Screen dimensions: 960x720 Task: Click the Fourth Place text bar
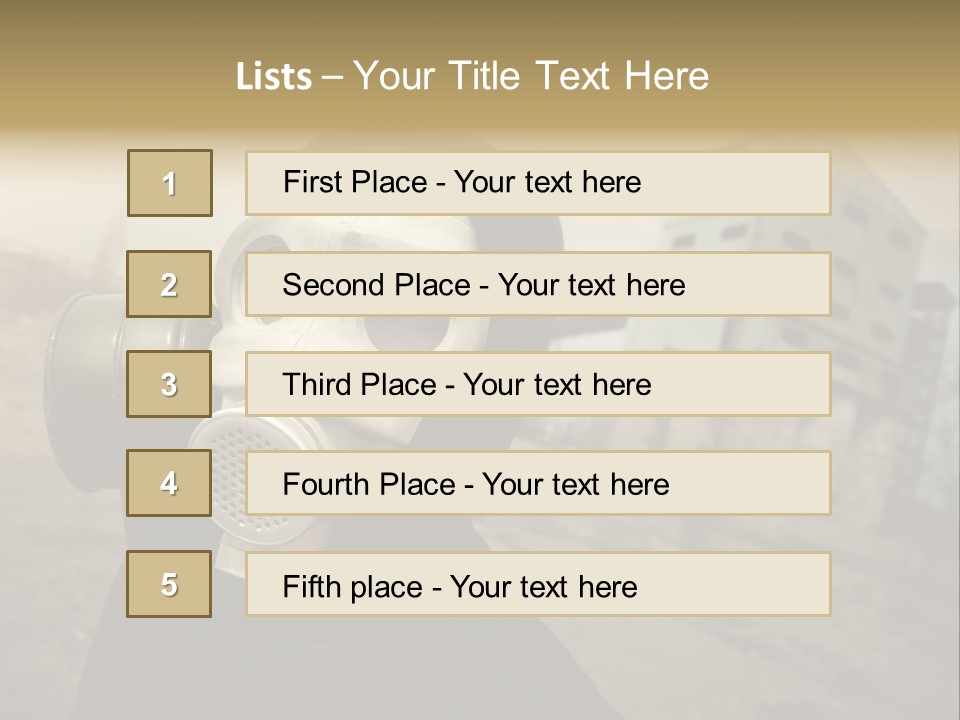(x=538, y=483)
